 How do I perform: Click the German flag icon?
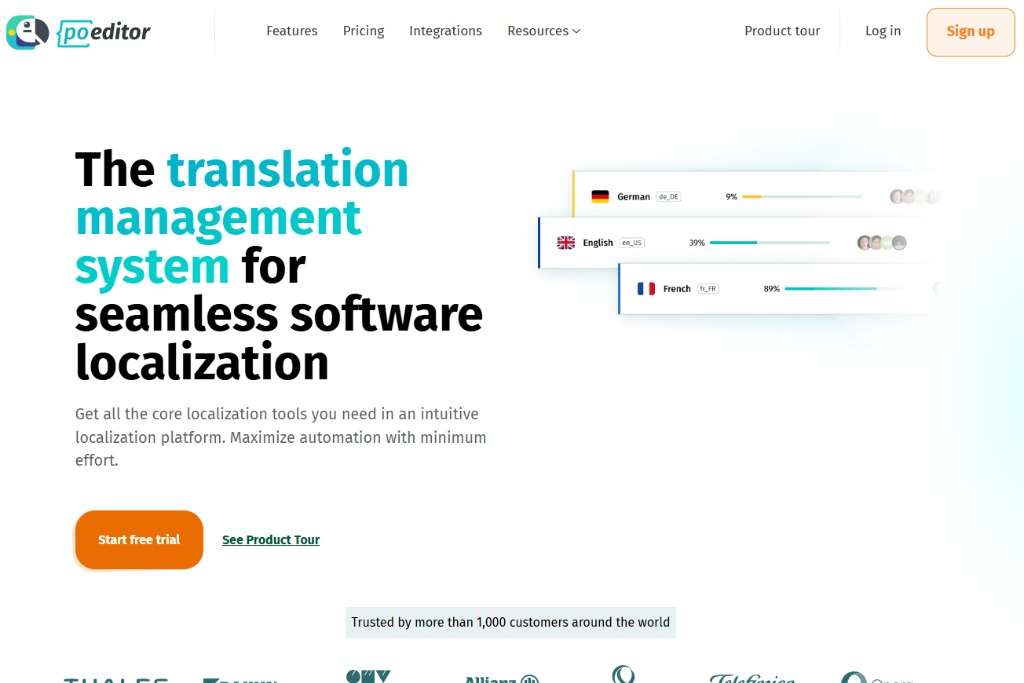600,197
